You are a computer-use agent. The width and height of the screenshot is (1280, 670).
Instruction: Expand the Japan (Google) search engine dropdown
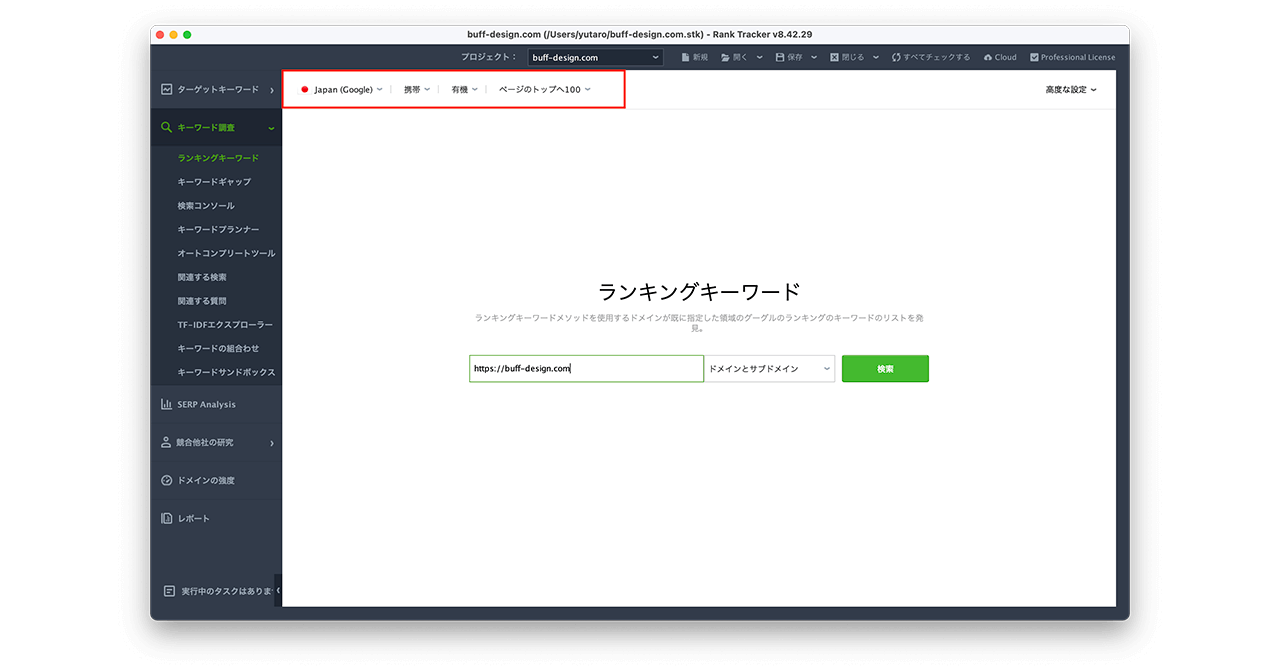342,90
